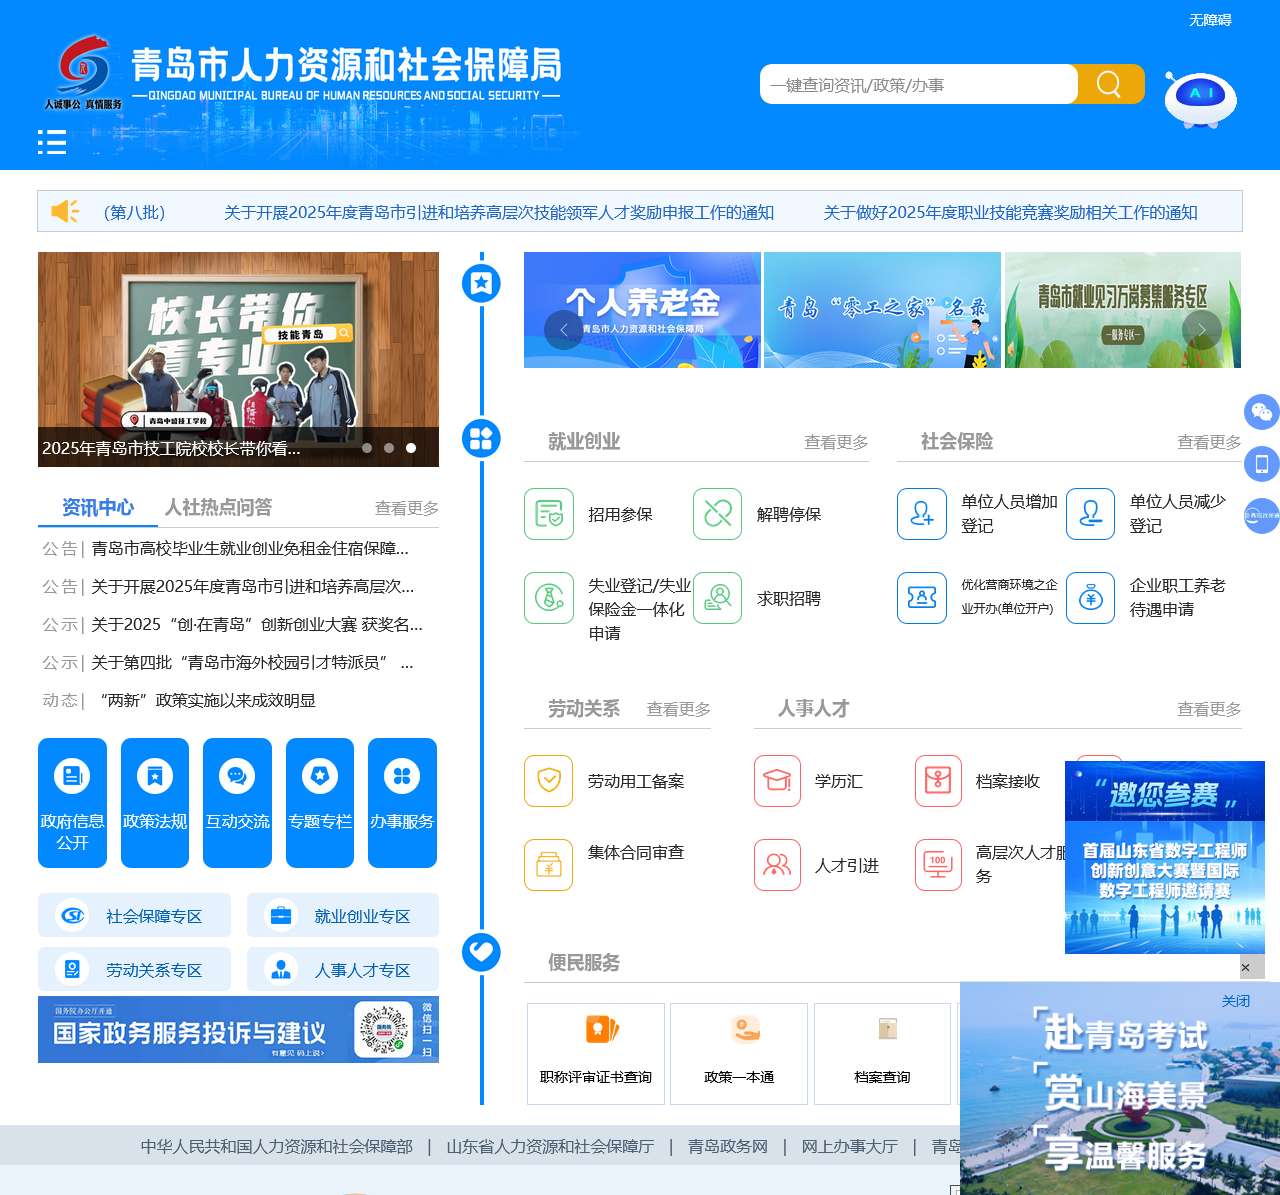Select the 招用参保 service icon
Viewport: 1280px width, 1195px height.
tap(549, 514)
